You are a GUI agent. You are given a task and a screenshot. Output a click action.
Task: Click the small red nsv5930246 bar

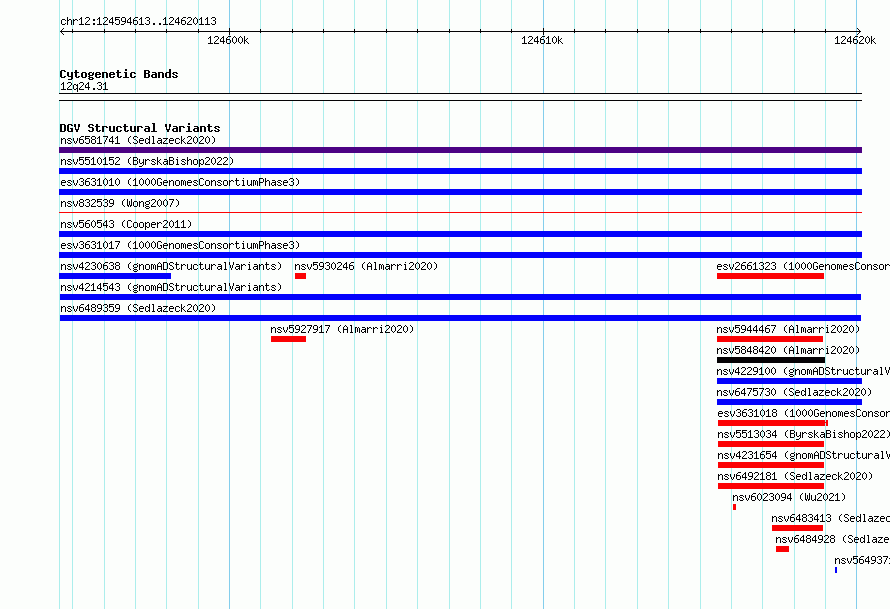[x=300, y=276]
